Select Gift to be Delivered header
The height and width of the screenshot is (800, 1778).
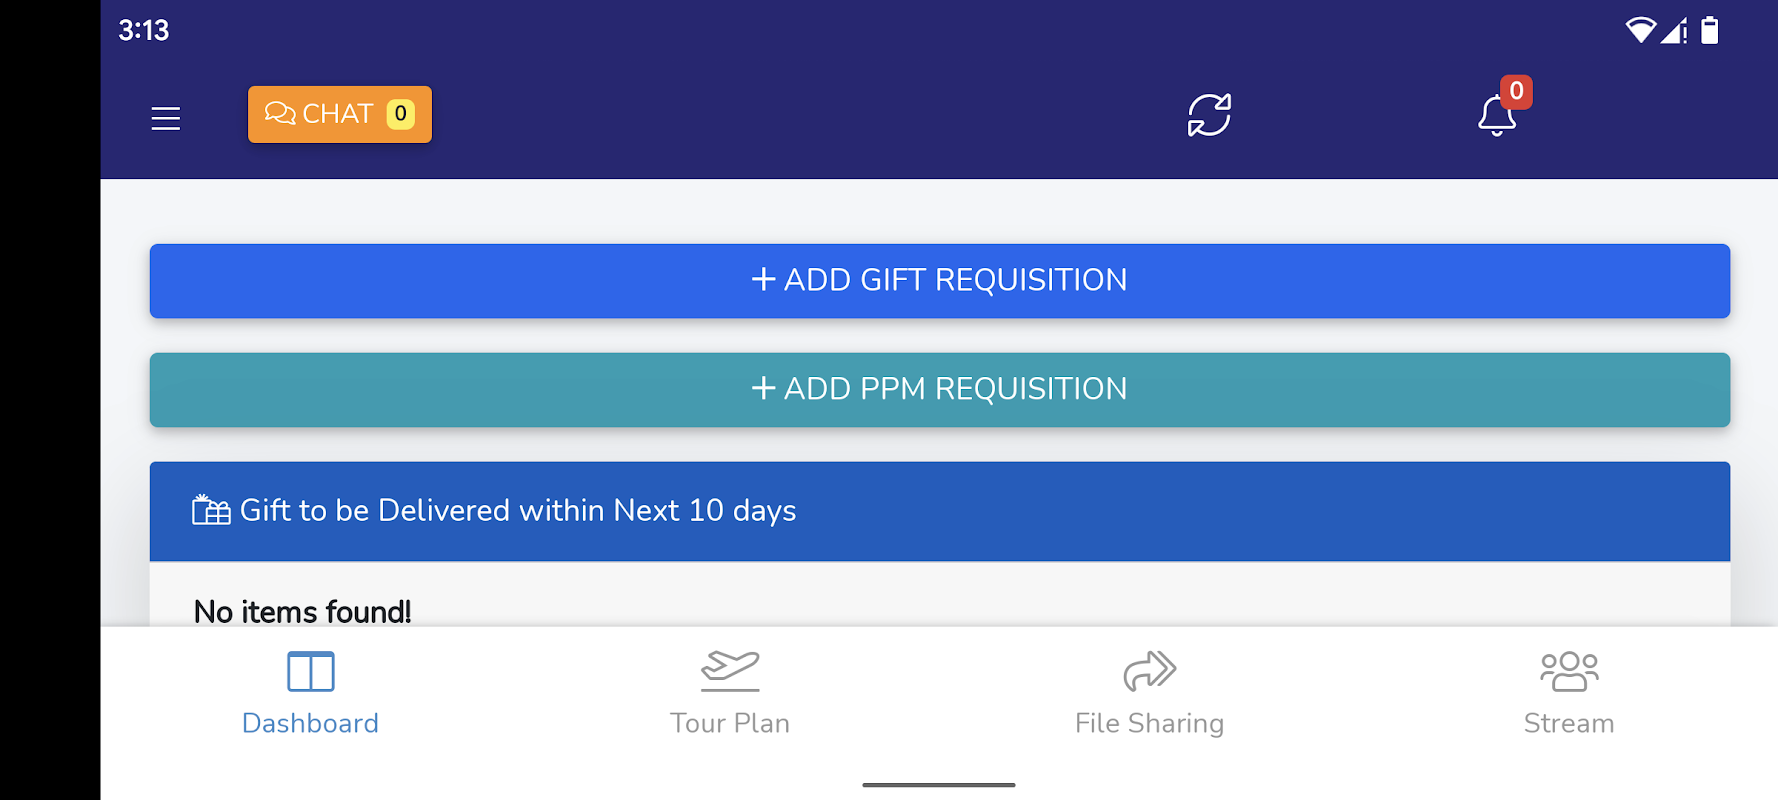518,511
